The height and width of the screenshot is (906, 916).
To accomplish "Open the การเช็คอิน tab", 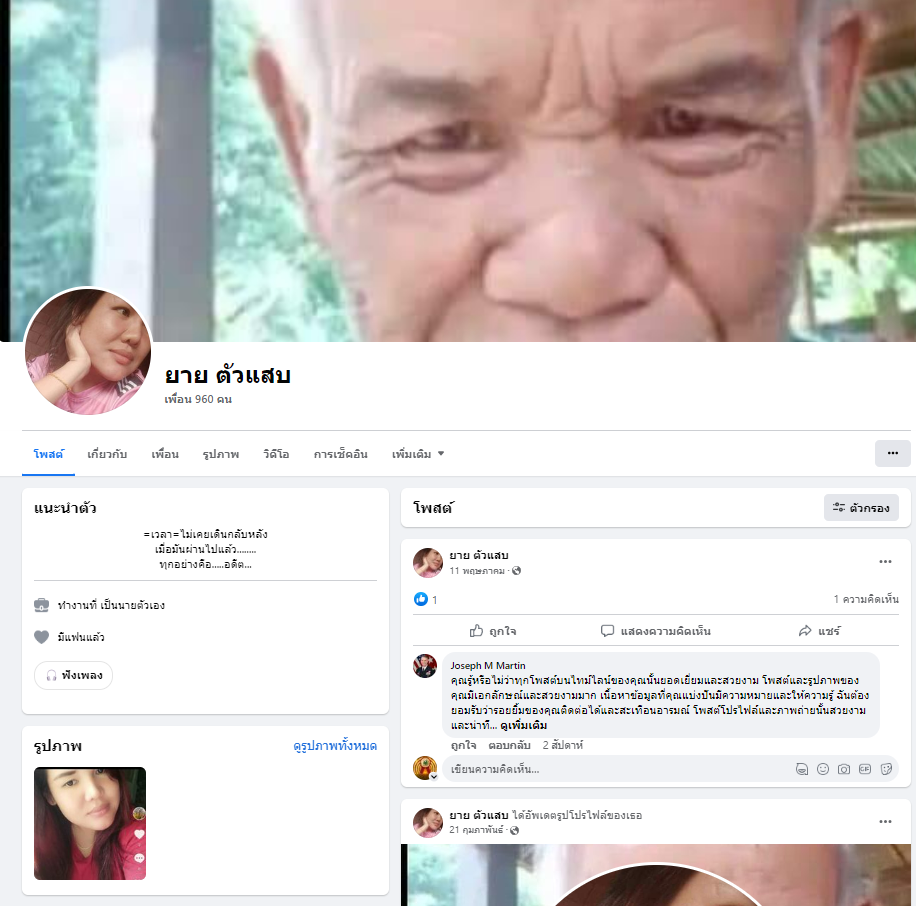I will click(x=341, y=454).
